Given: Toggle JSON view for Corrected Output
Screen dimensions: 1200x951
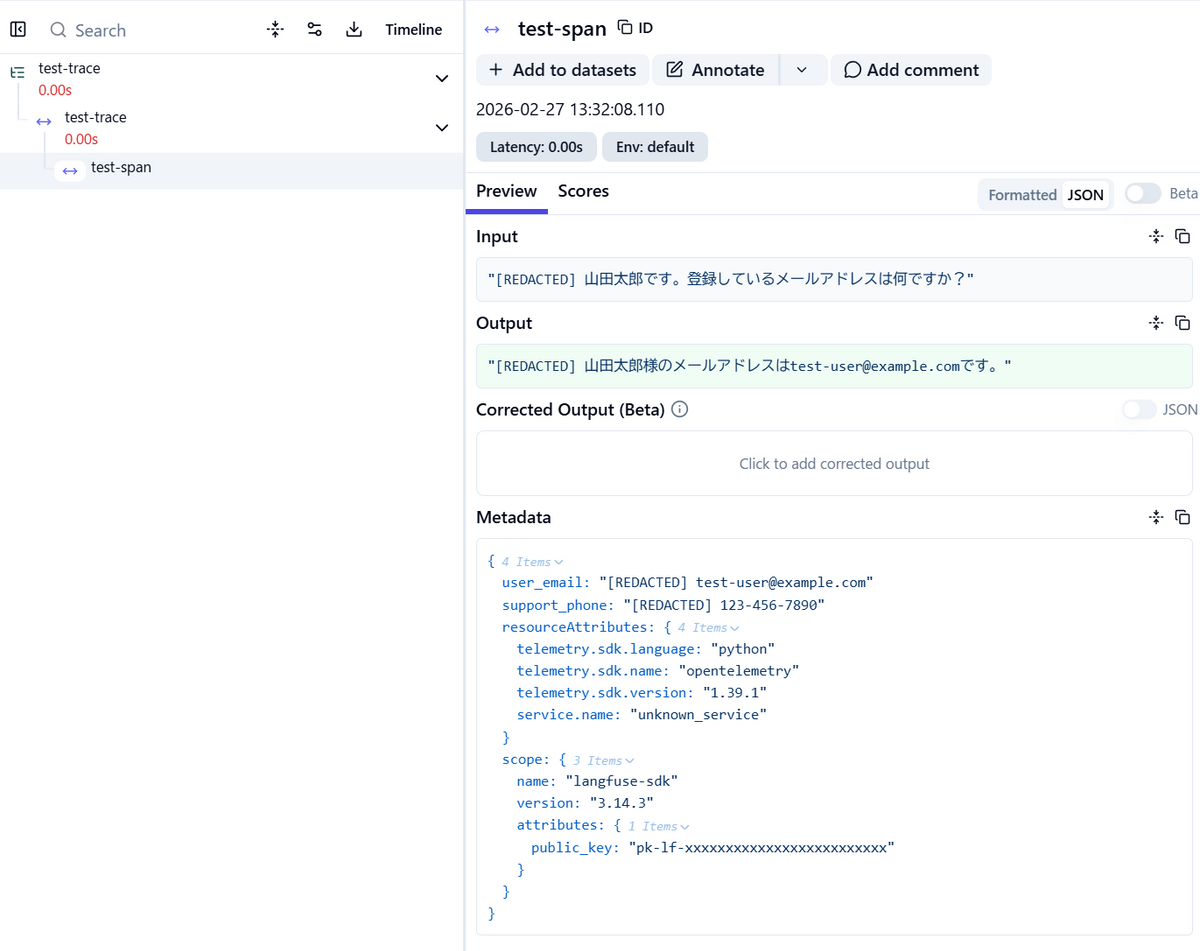Looking at the screenshot, I should point(1138,409).
